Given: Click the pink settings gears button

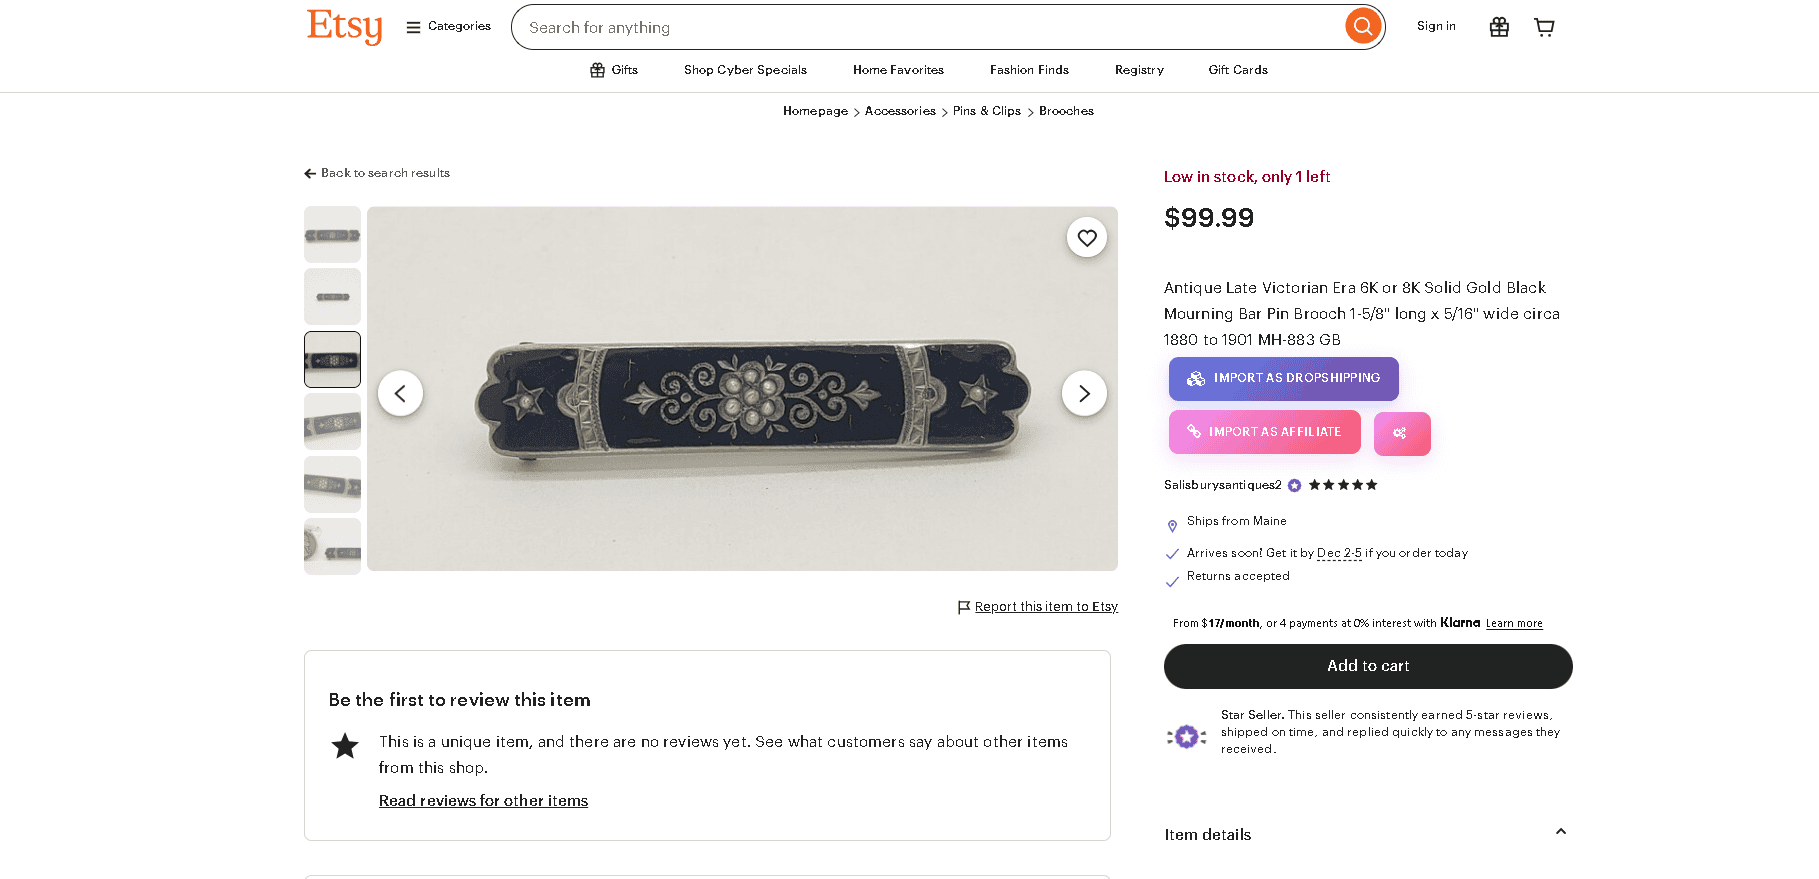Looking at the screenshot, I should point(1401,433).
